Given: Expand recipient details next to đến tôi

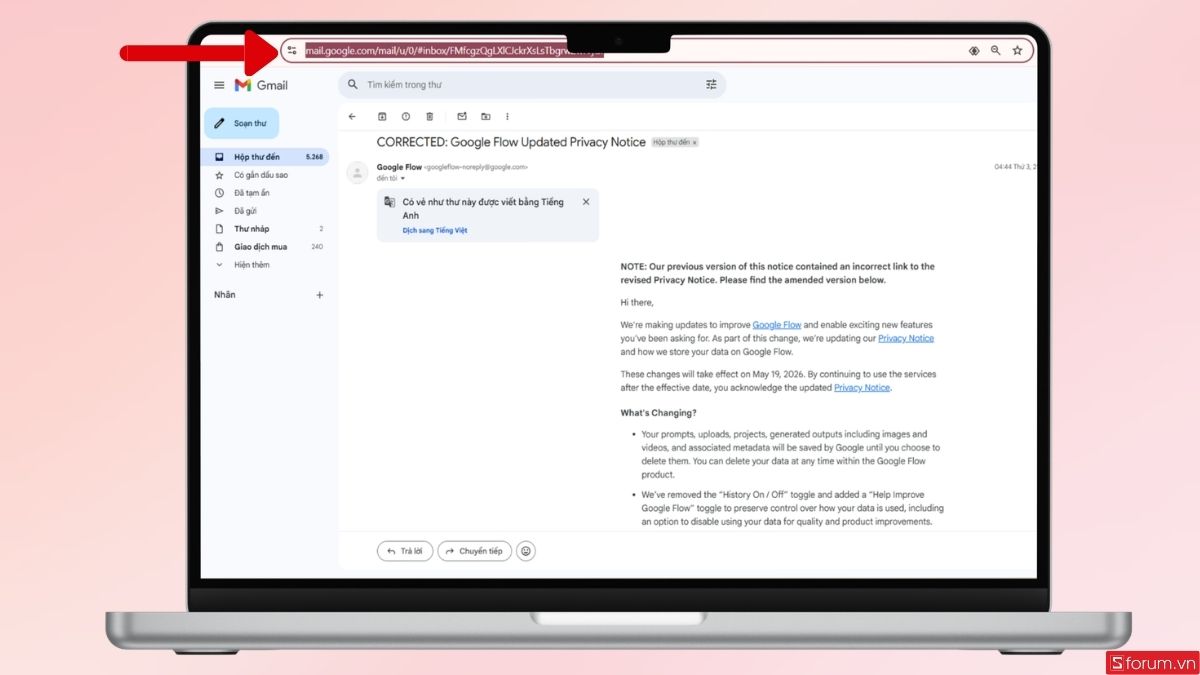Looking at the screenshot, I should click(x=403, y=178).
